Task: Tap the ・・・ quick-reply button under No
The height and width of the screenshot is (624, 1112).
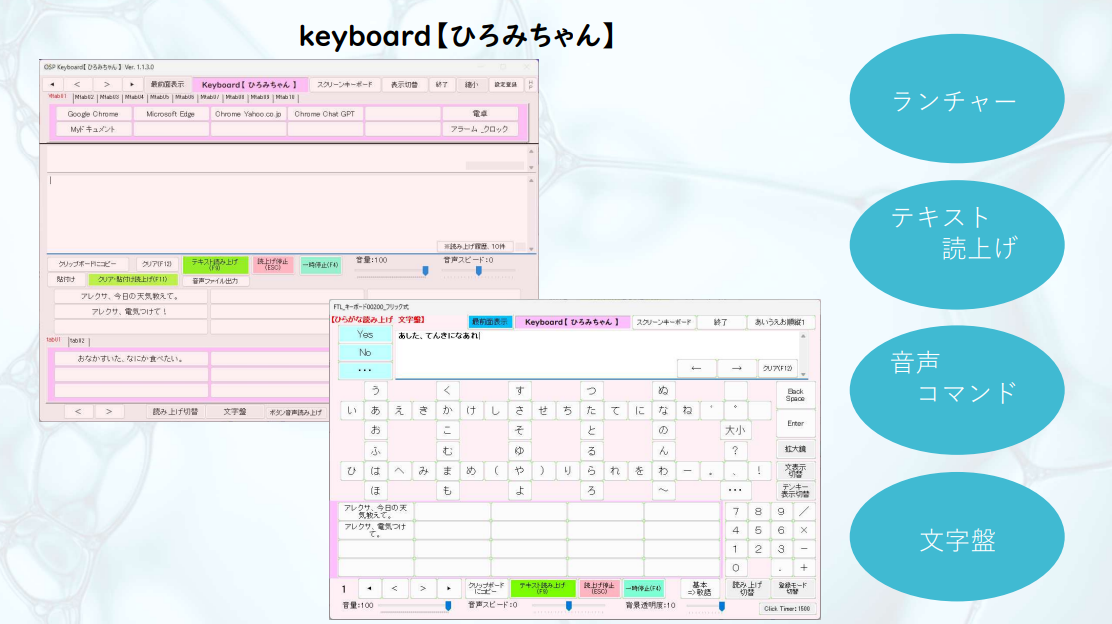Action: (365, 370)
